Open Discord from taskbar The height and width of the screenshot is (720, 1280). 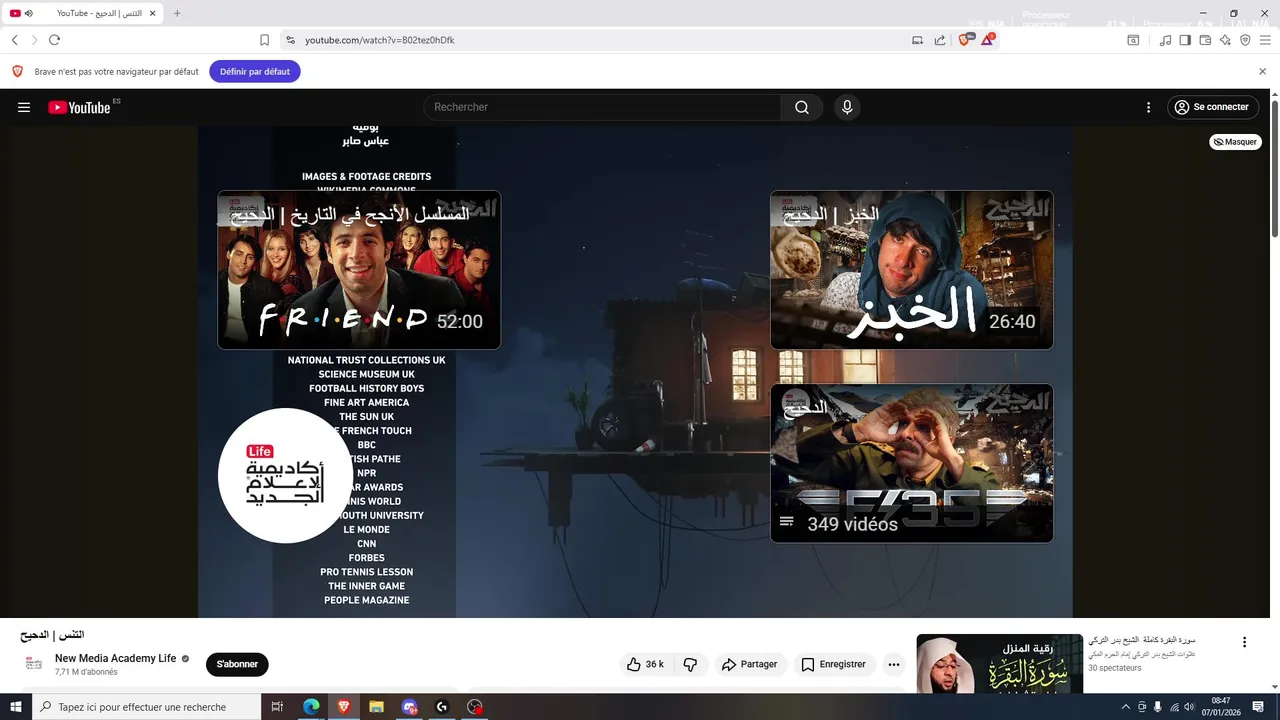click(409, 707)
